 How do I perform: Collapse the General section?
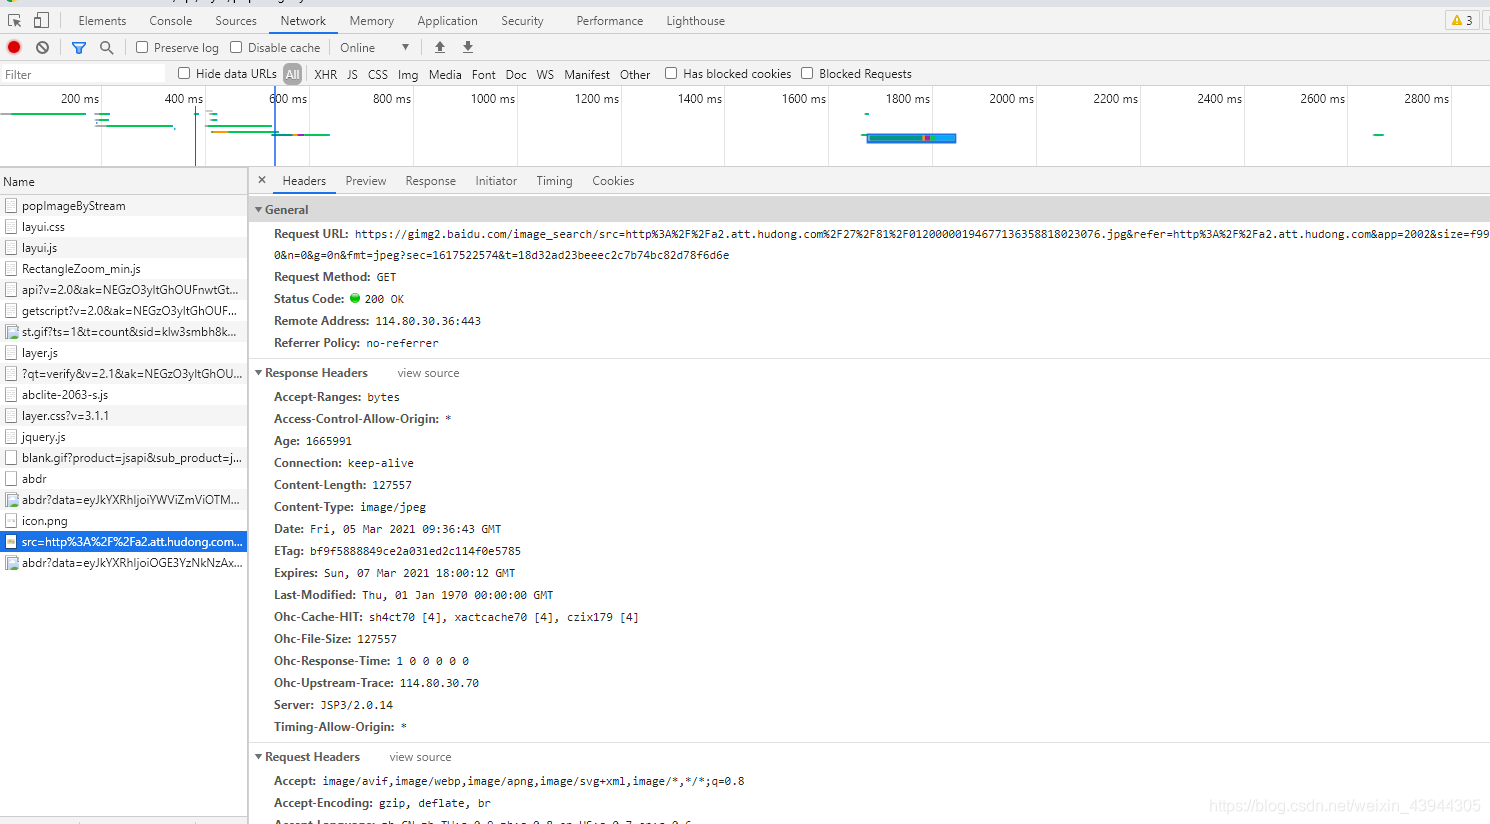tap(258, 210)
